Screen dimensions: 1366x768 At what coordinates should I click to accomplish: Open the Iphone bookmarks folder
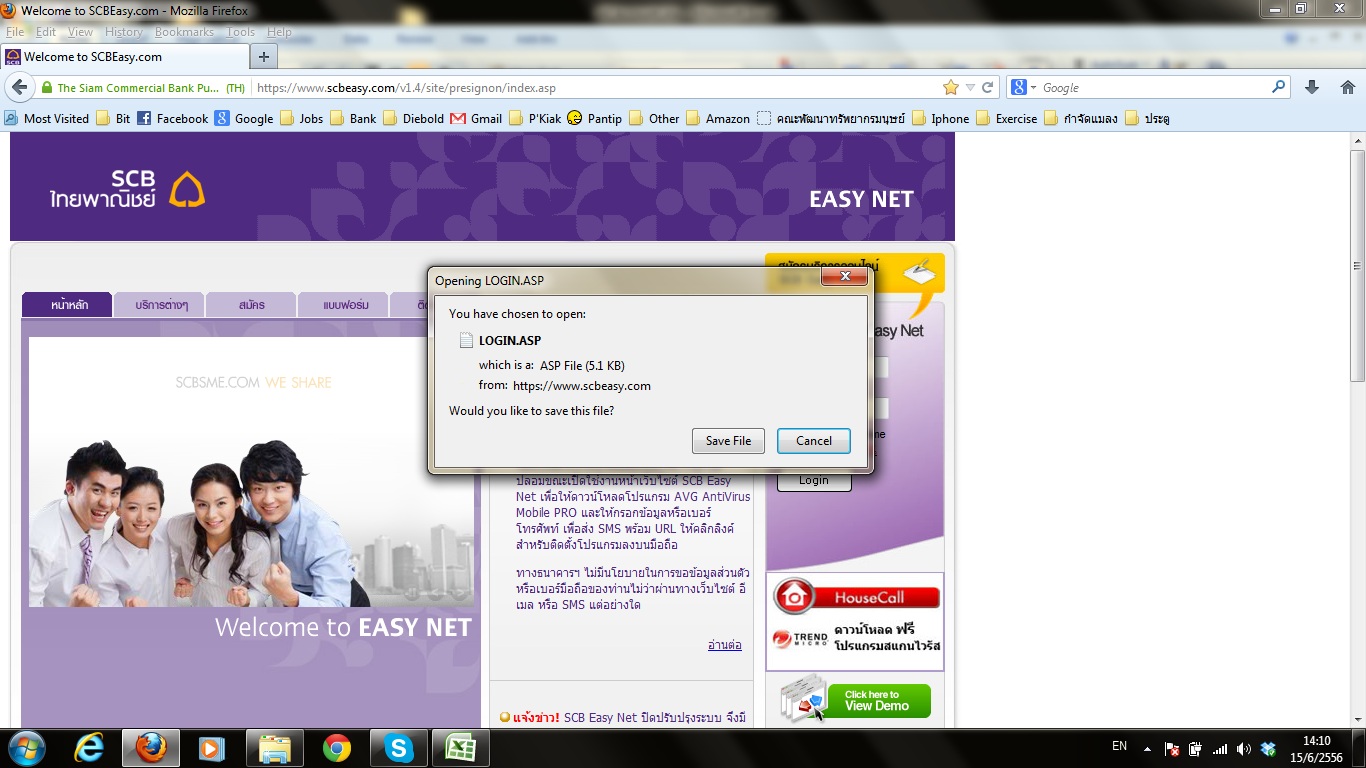(940, 118)
